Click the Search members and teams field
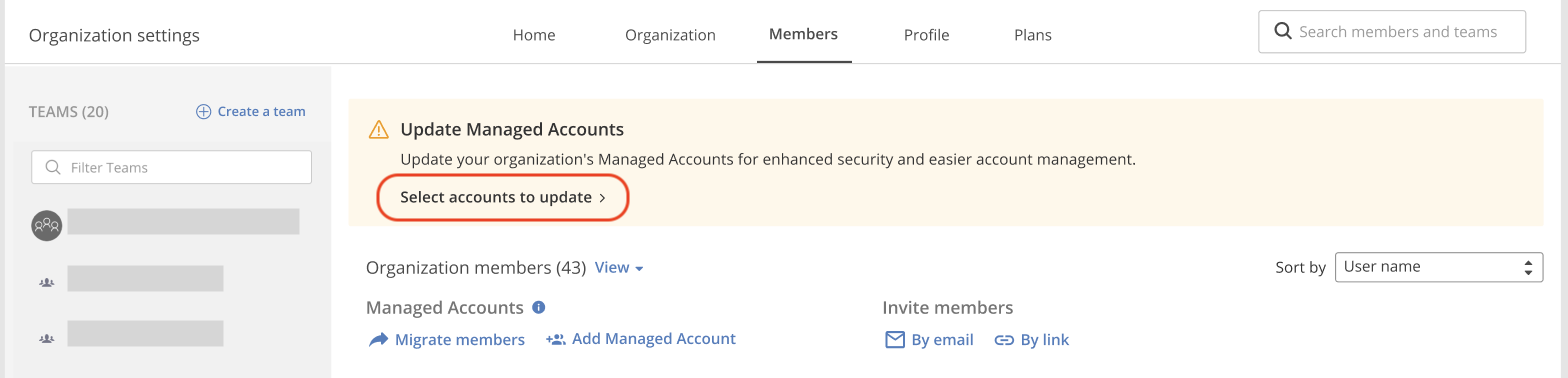 (1392, 31)
